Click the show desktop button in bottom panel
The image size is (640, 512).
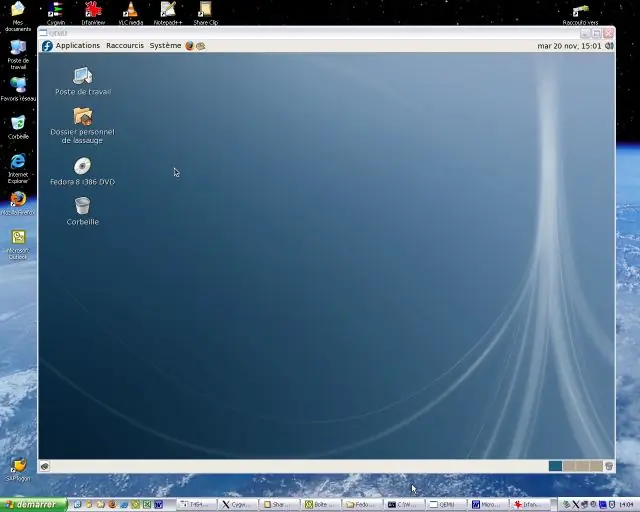[x=45, y=466]
